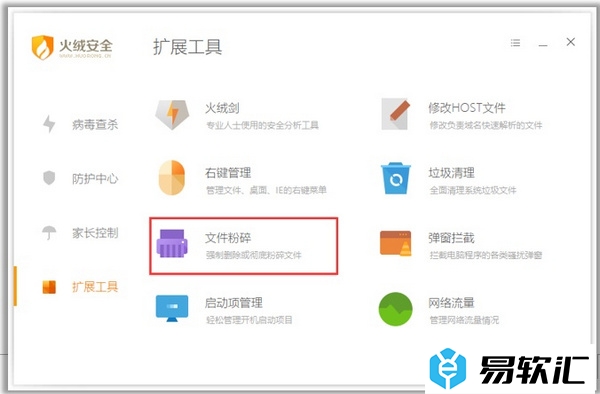Launch 启动项管理 tool title
This screenshot has height=394, width=600.
coord(234,303)
